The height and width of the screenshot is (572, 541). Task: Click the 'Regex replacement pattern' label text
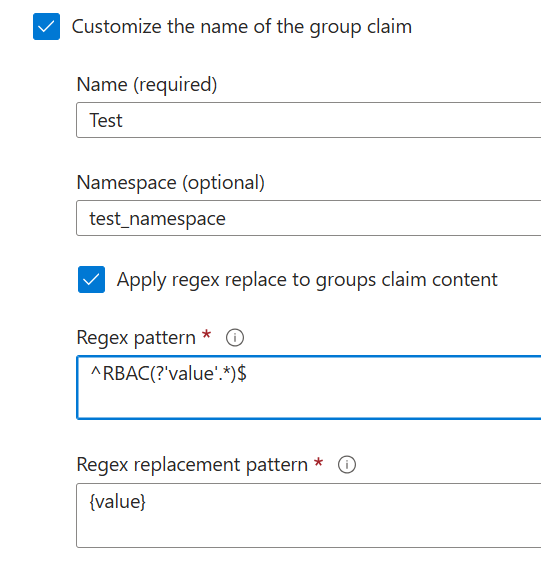192,465
